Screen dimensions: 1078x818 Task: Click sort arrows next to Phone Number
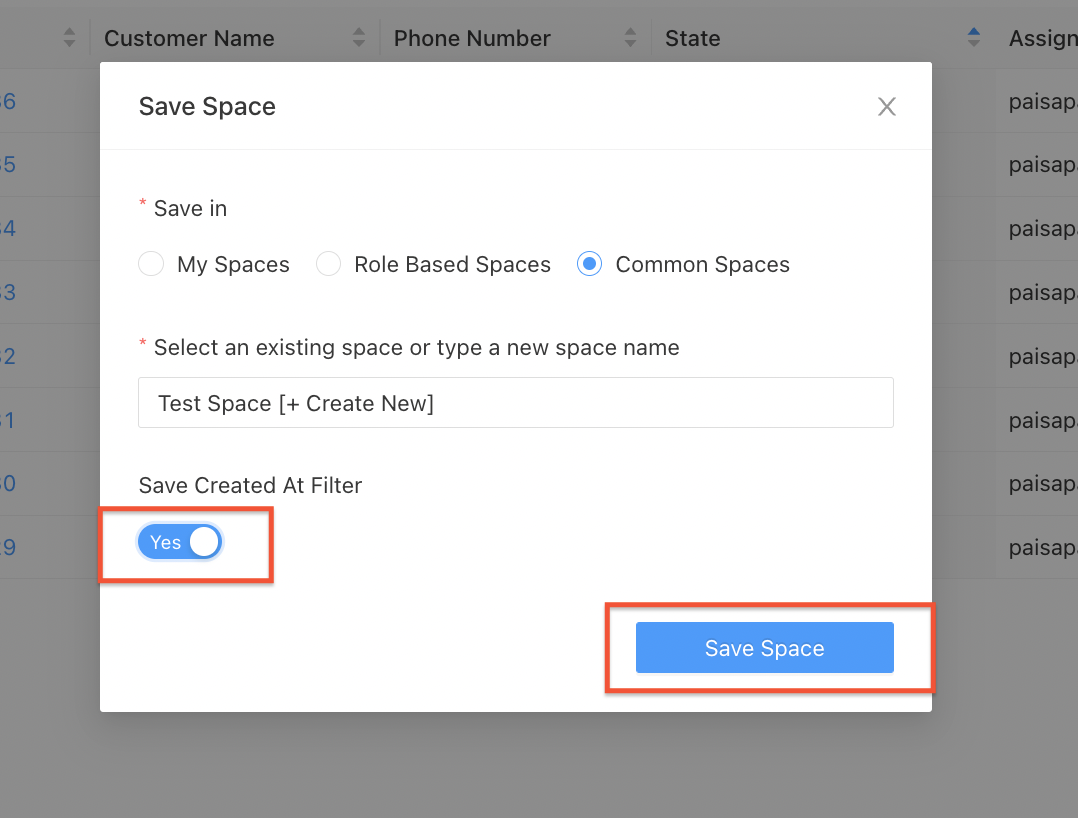tap(630, 38)
